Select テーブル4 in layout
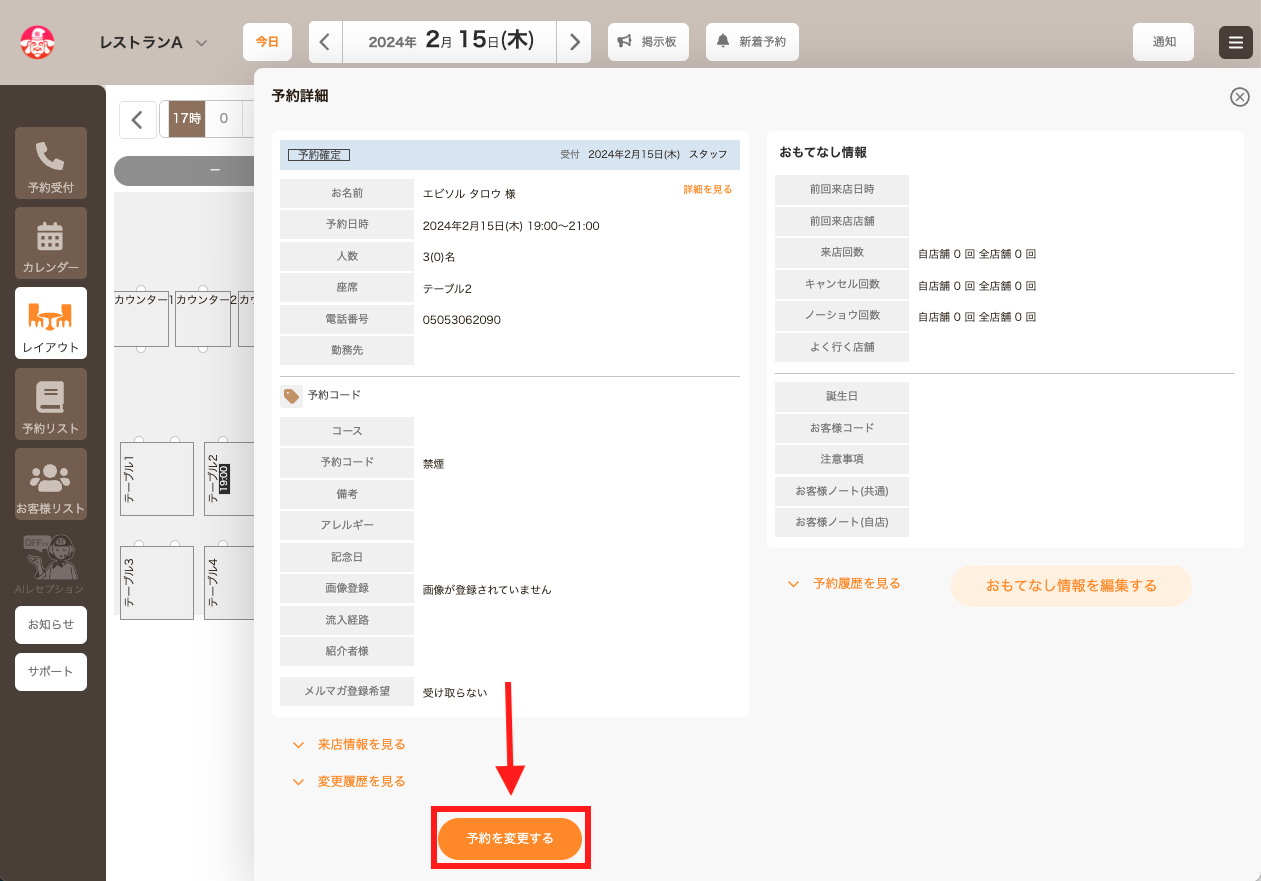Screen dimensions: 1261x881 [229, 583]
